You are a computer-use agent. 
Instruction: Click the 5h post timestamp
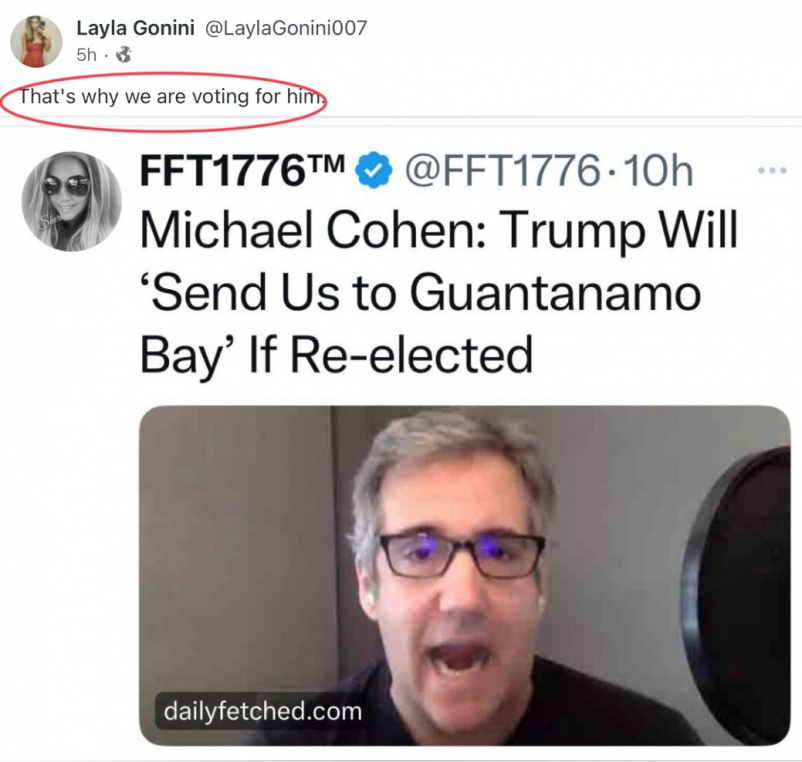[x=86, y=55]
